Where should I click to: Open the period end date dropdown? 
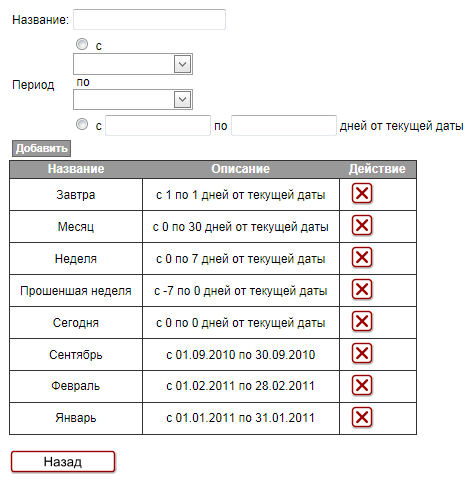click(x=133, y=99)
